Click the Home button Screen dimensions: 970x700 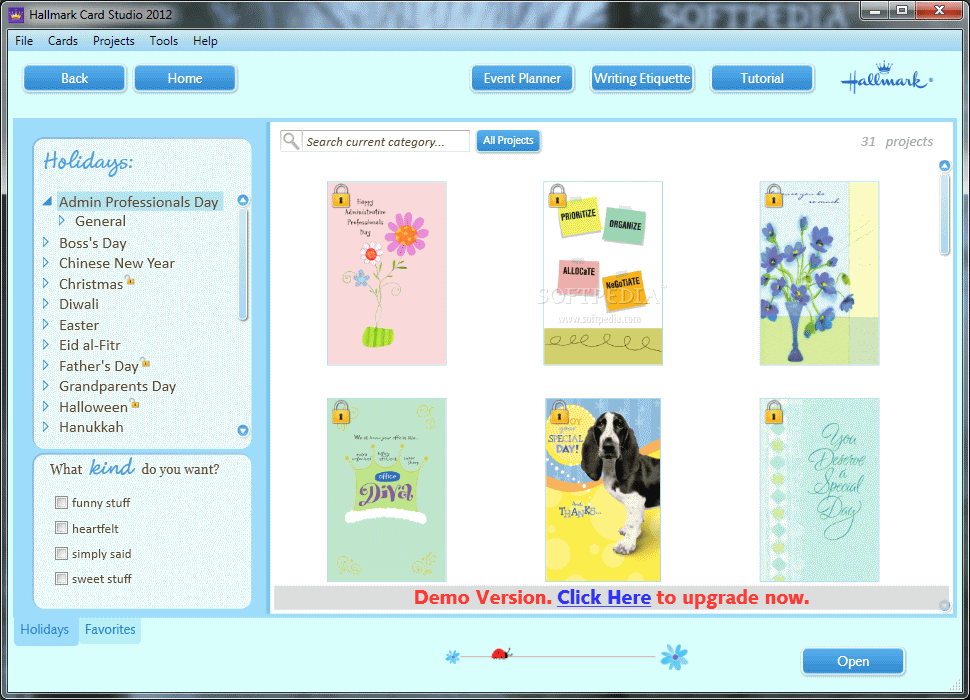pyautogui.click(x=185, y=79)
